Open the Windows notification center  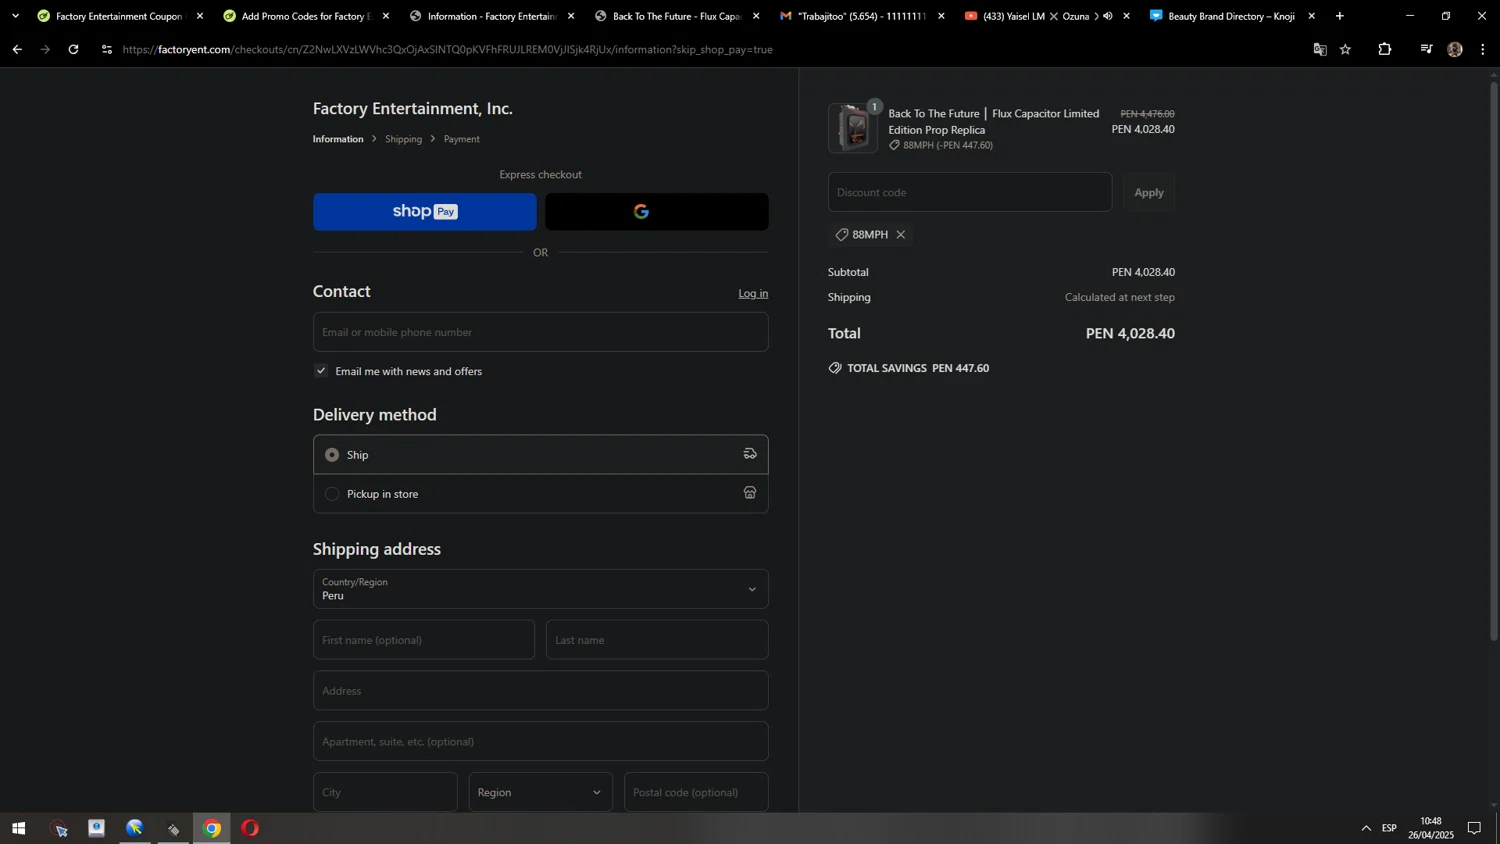point(1474,828)
